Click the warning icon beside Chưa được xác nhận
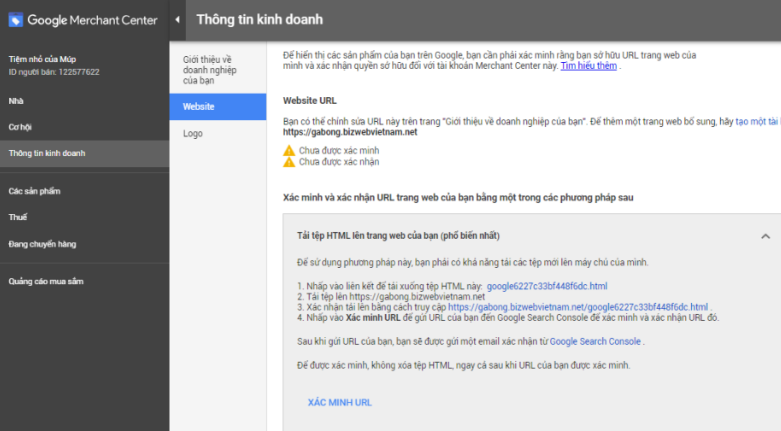The width and height of the screenshot is (781, 431). (289, 162)
